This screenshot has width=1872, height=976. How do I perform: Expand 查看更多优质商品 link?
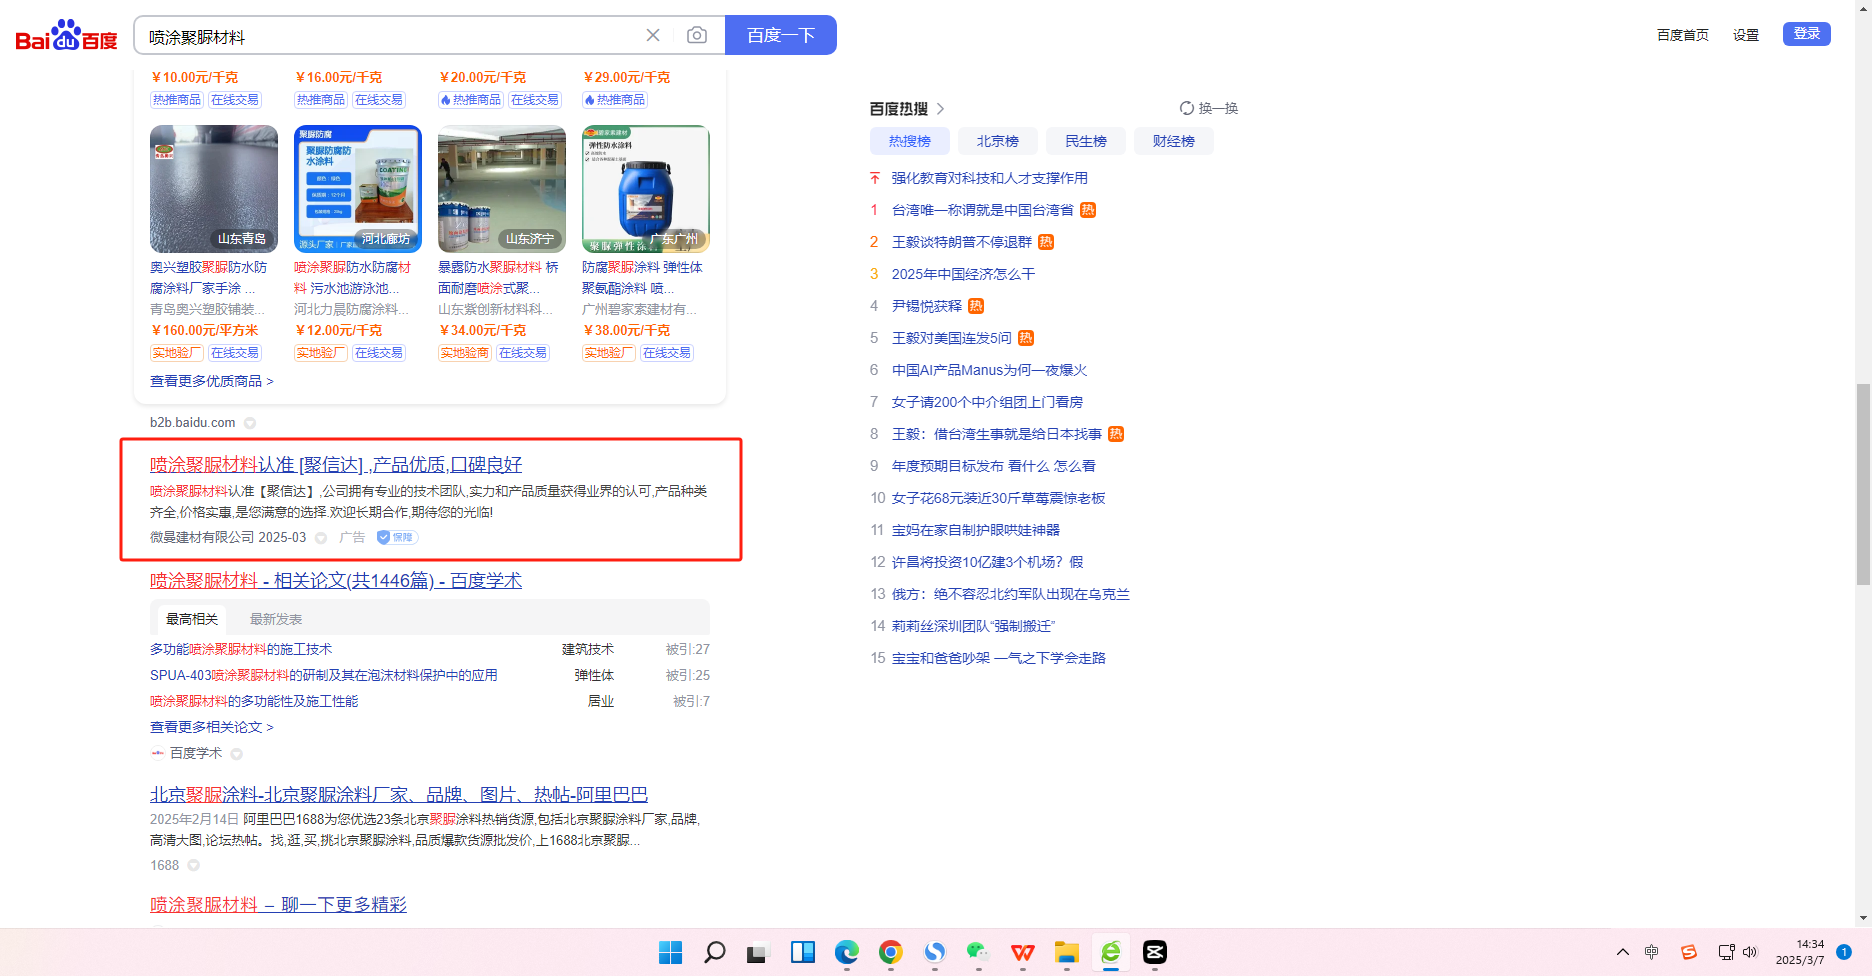point(211,381)
